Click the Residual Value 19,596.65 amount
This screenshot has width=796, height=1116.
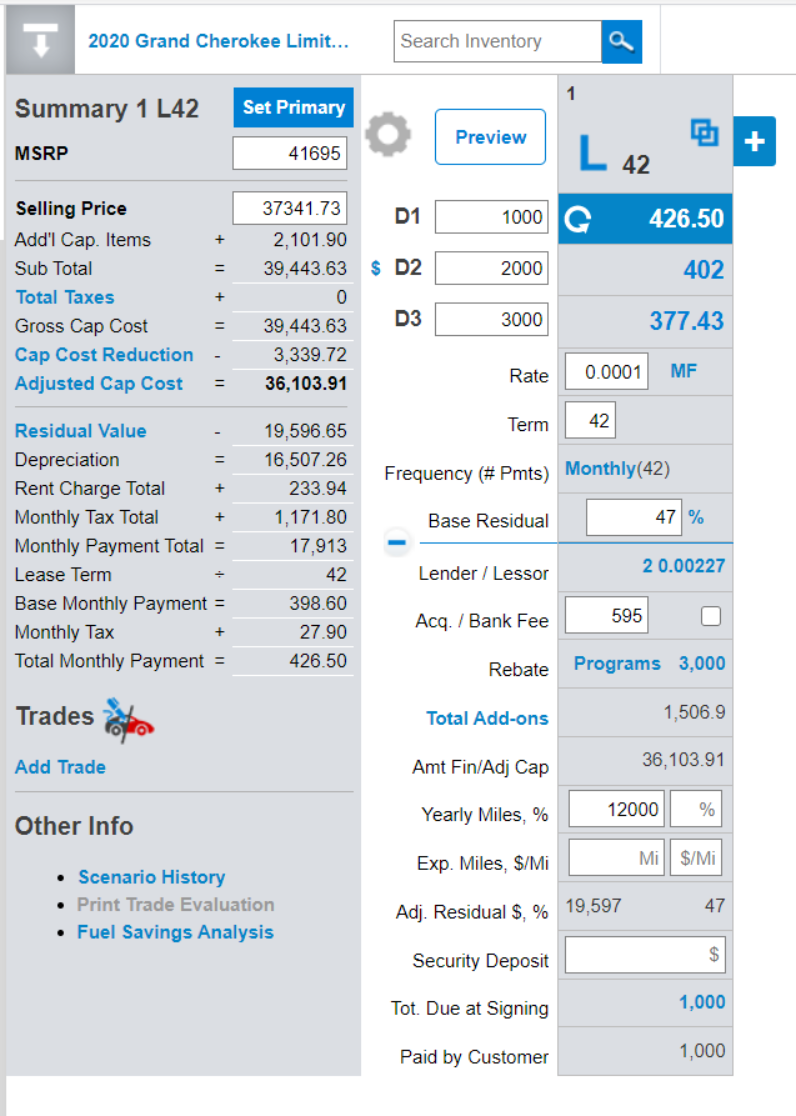[x=305, y=431]
